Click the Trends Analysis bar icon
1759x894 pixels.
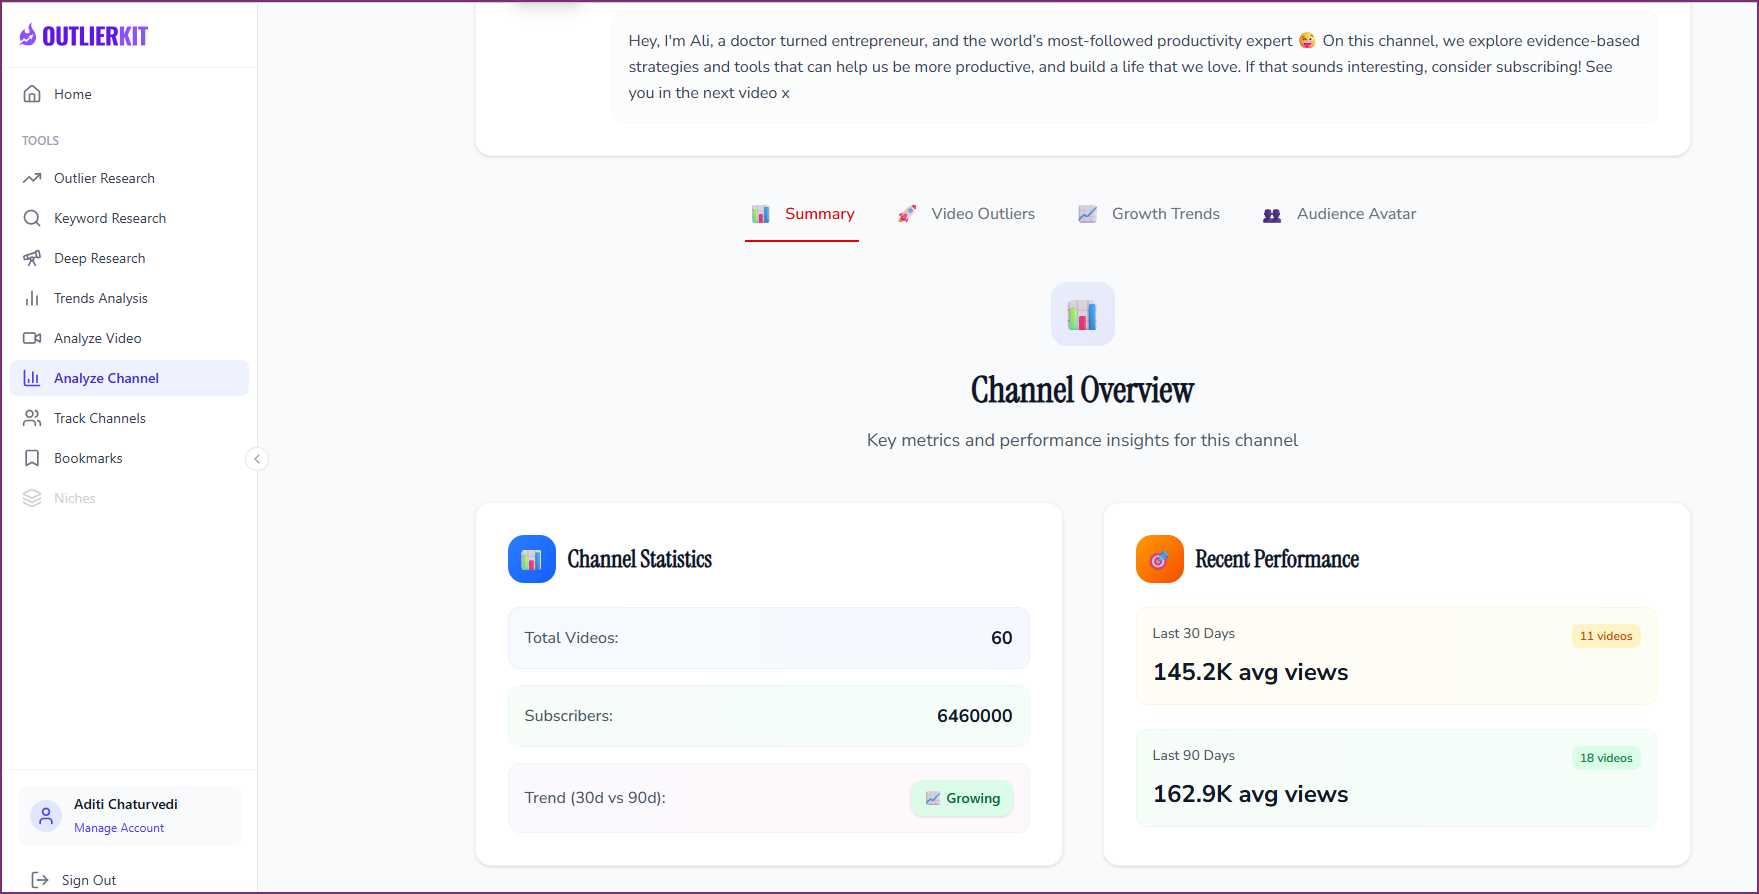(x=32, y=298)
